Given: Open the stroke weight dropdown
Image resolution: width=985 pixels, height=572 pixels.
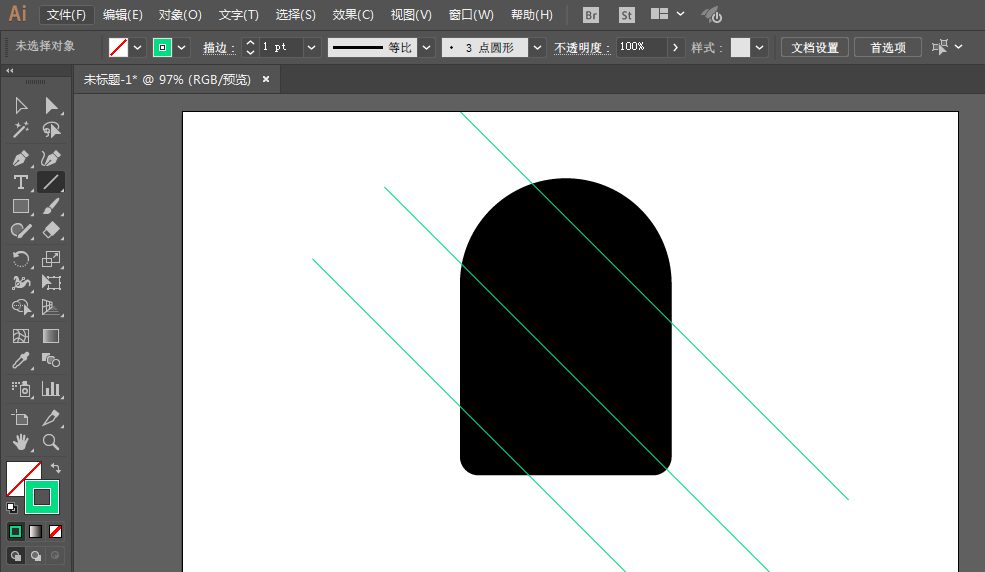Looking at the screenshot, I should (x=312, y=48).
